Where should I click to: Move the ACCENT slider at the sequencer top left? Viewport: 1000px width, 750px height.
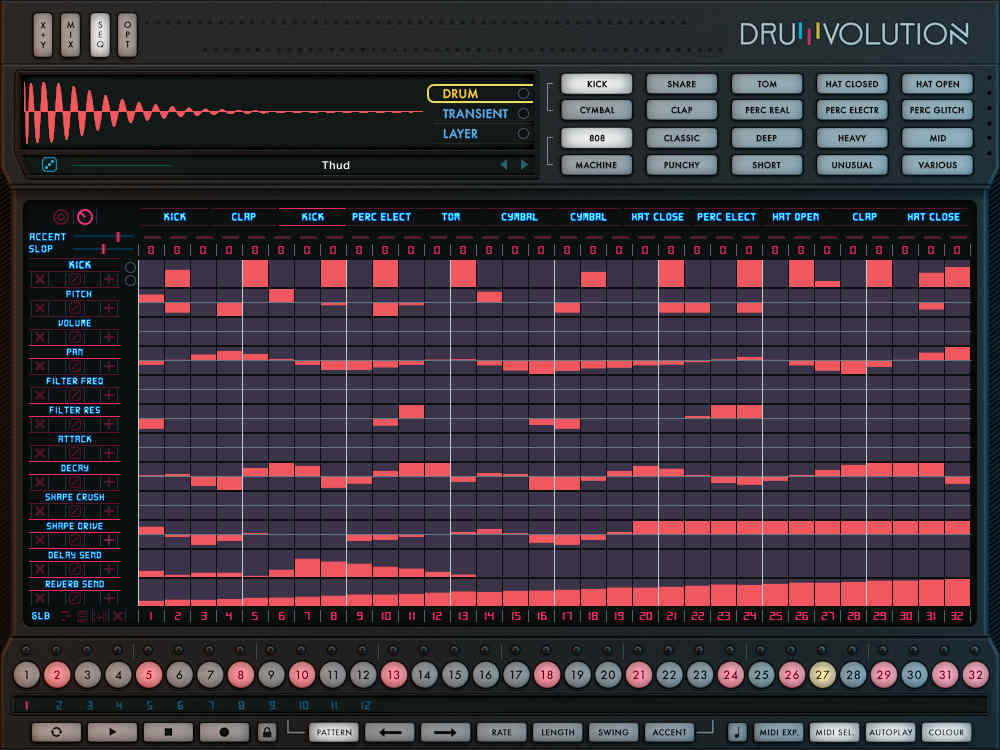(117, 236)
